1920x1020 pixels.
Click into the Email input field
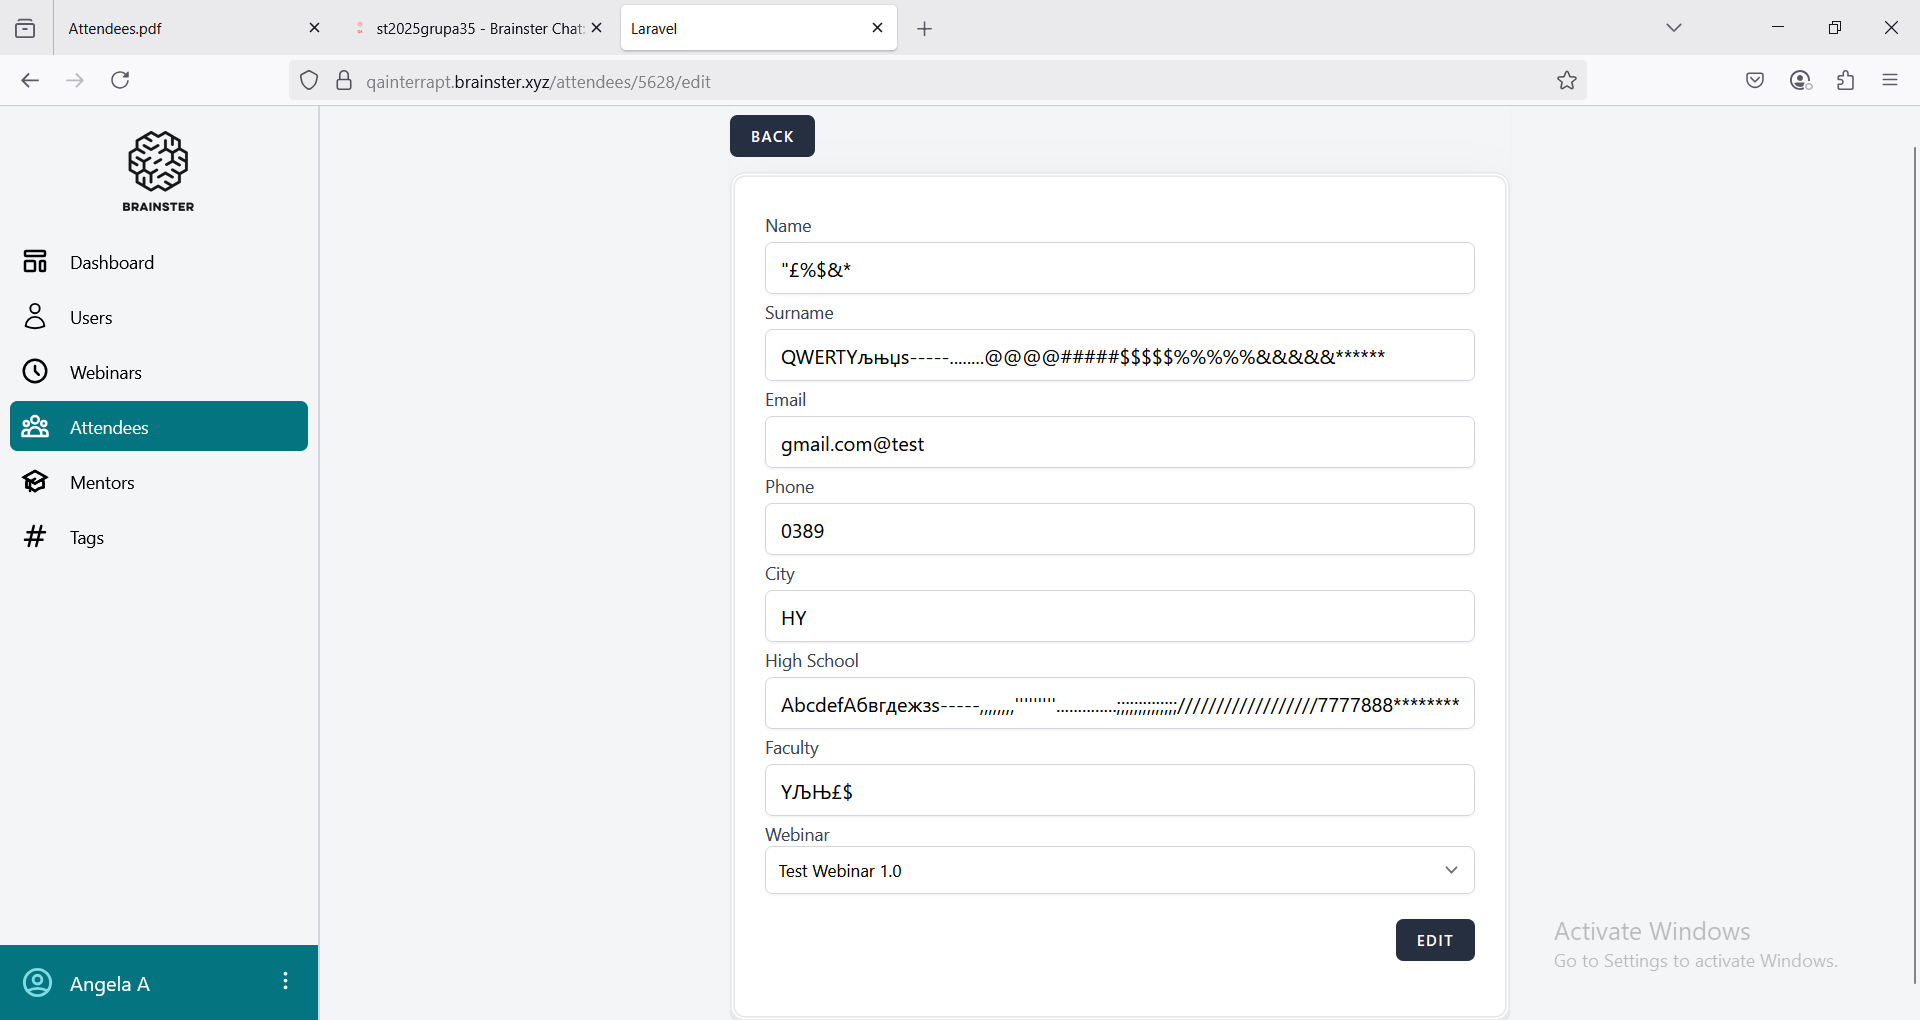point(1119,443)
